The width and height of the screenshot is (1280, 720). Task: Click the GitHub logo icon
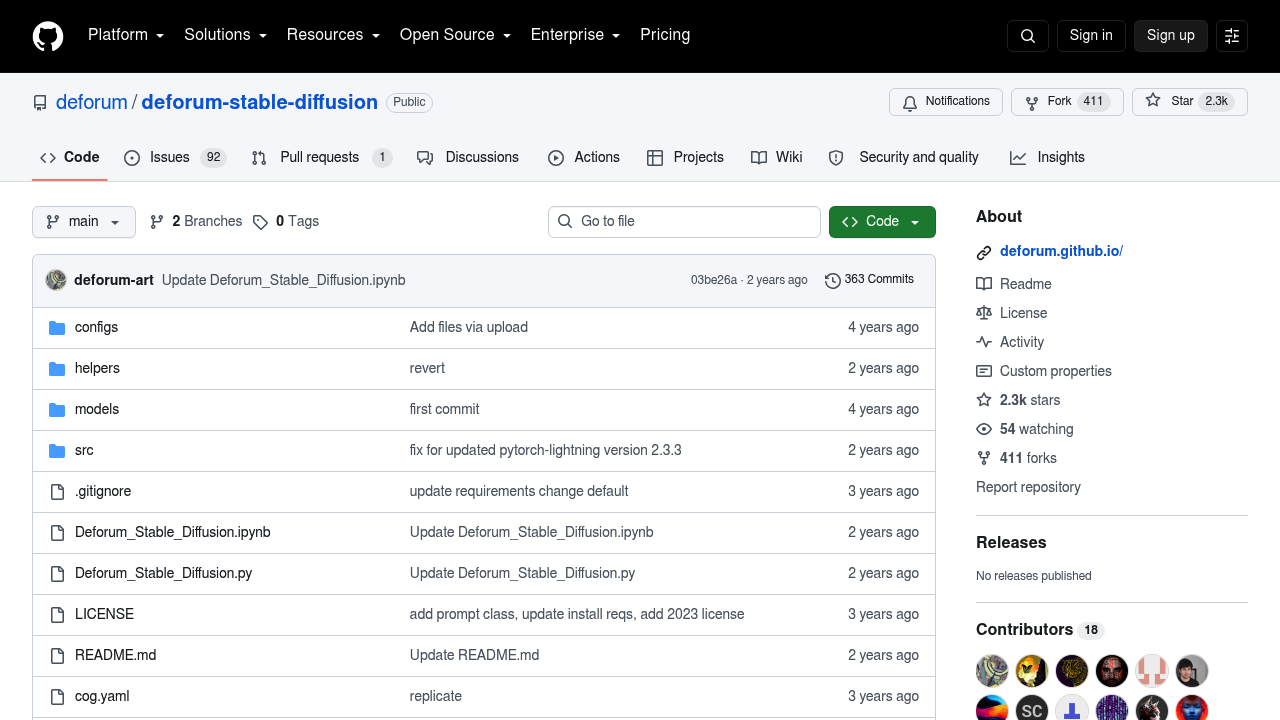tap(48, 36)
